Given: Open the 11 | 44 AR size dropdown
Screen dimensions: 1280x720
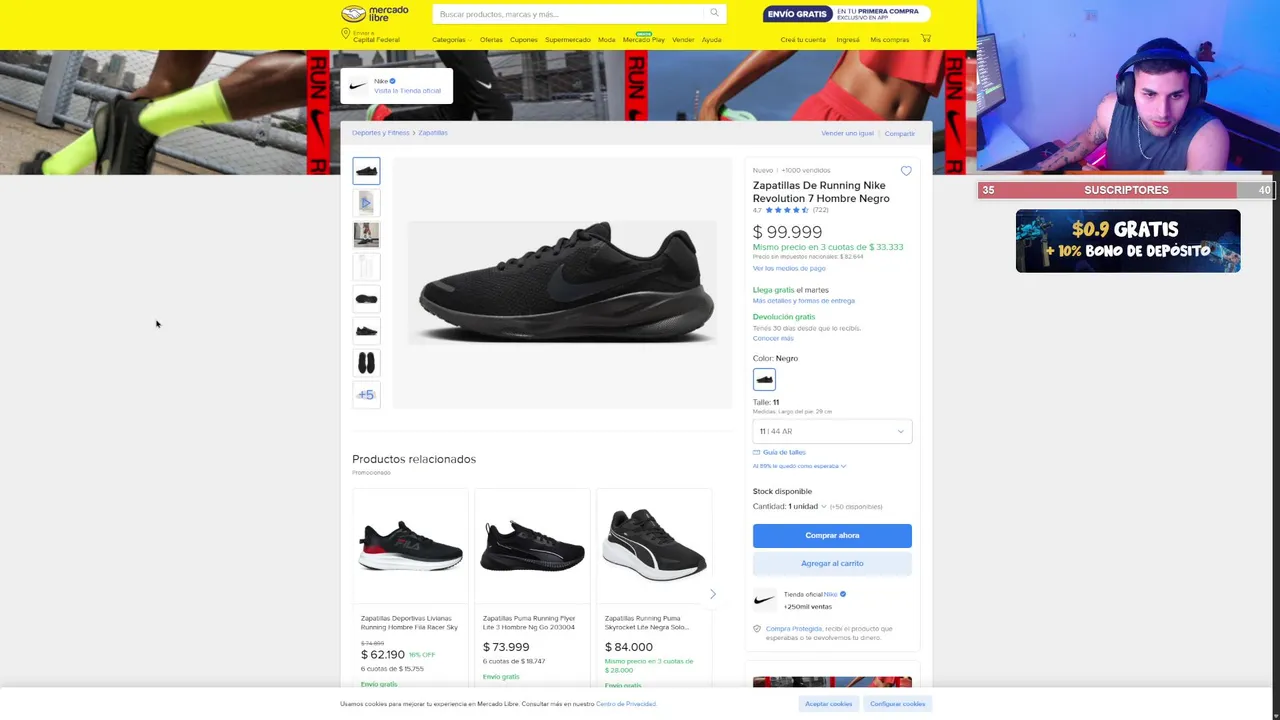Looking at the screenshot, I should pos(832,431).
